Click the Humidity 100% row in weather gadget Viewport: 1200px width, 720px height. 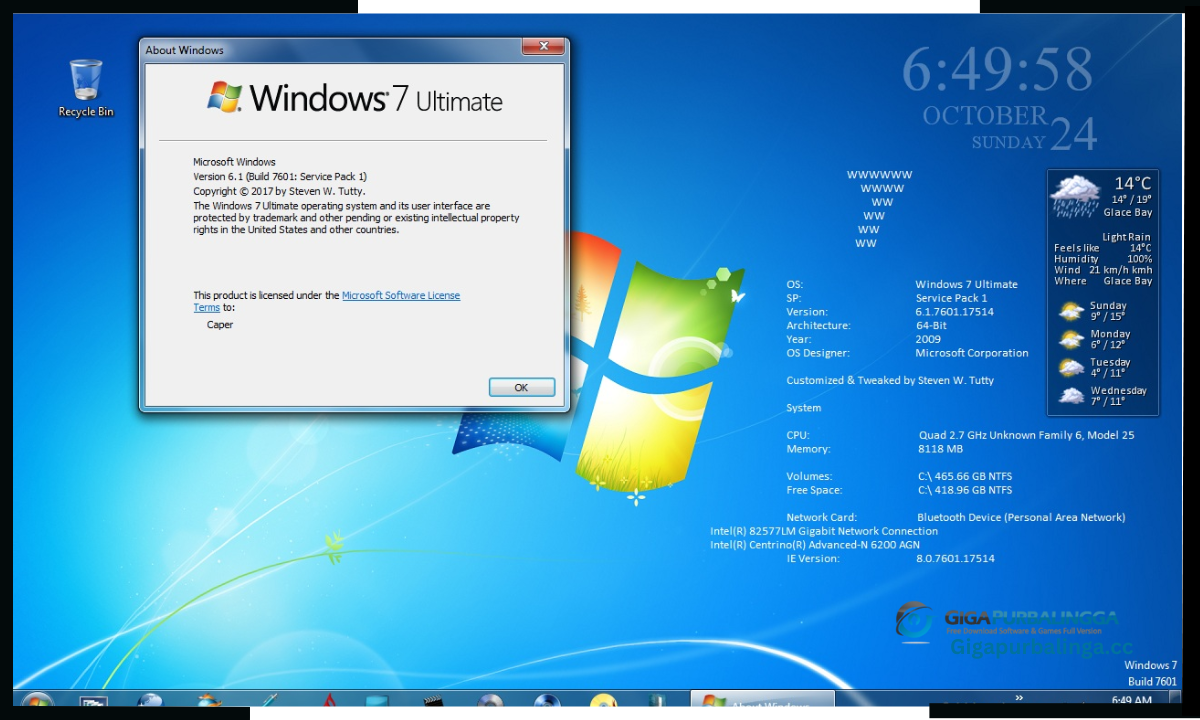click(1103, 259)
